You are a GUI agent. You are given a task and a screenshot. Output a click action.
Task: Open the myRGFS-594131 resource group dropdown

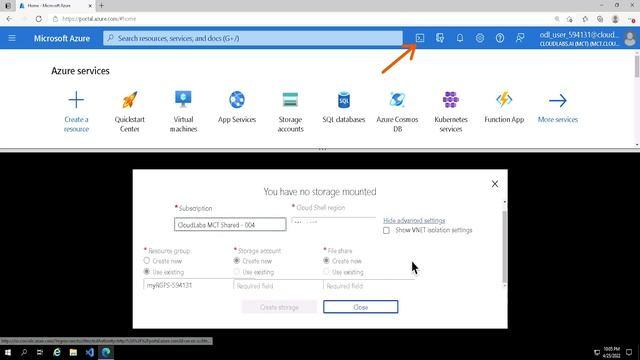[188, 285]
